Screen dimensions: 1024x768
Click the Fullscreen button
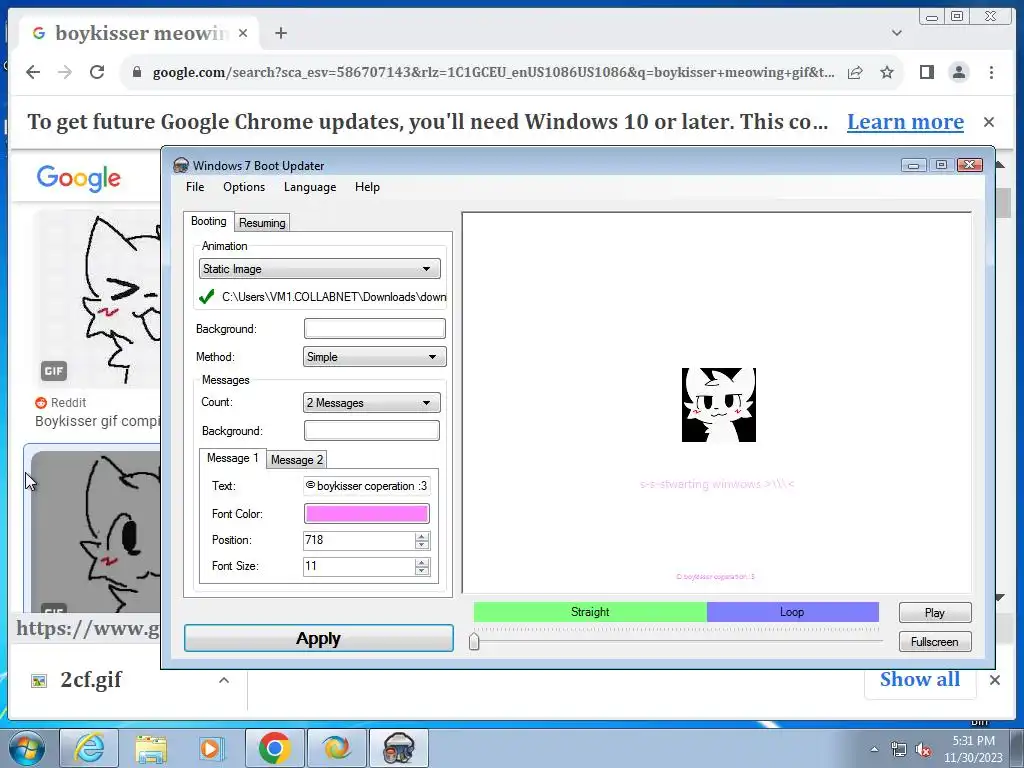pos(935,641)
